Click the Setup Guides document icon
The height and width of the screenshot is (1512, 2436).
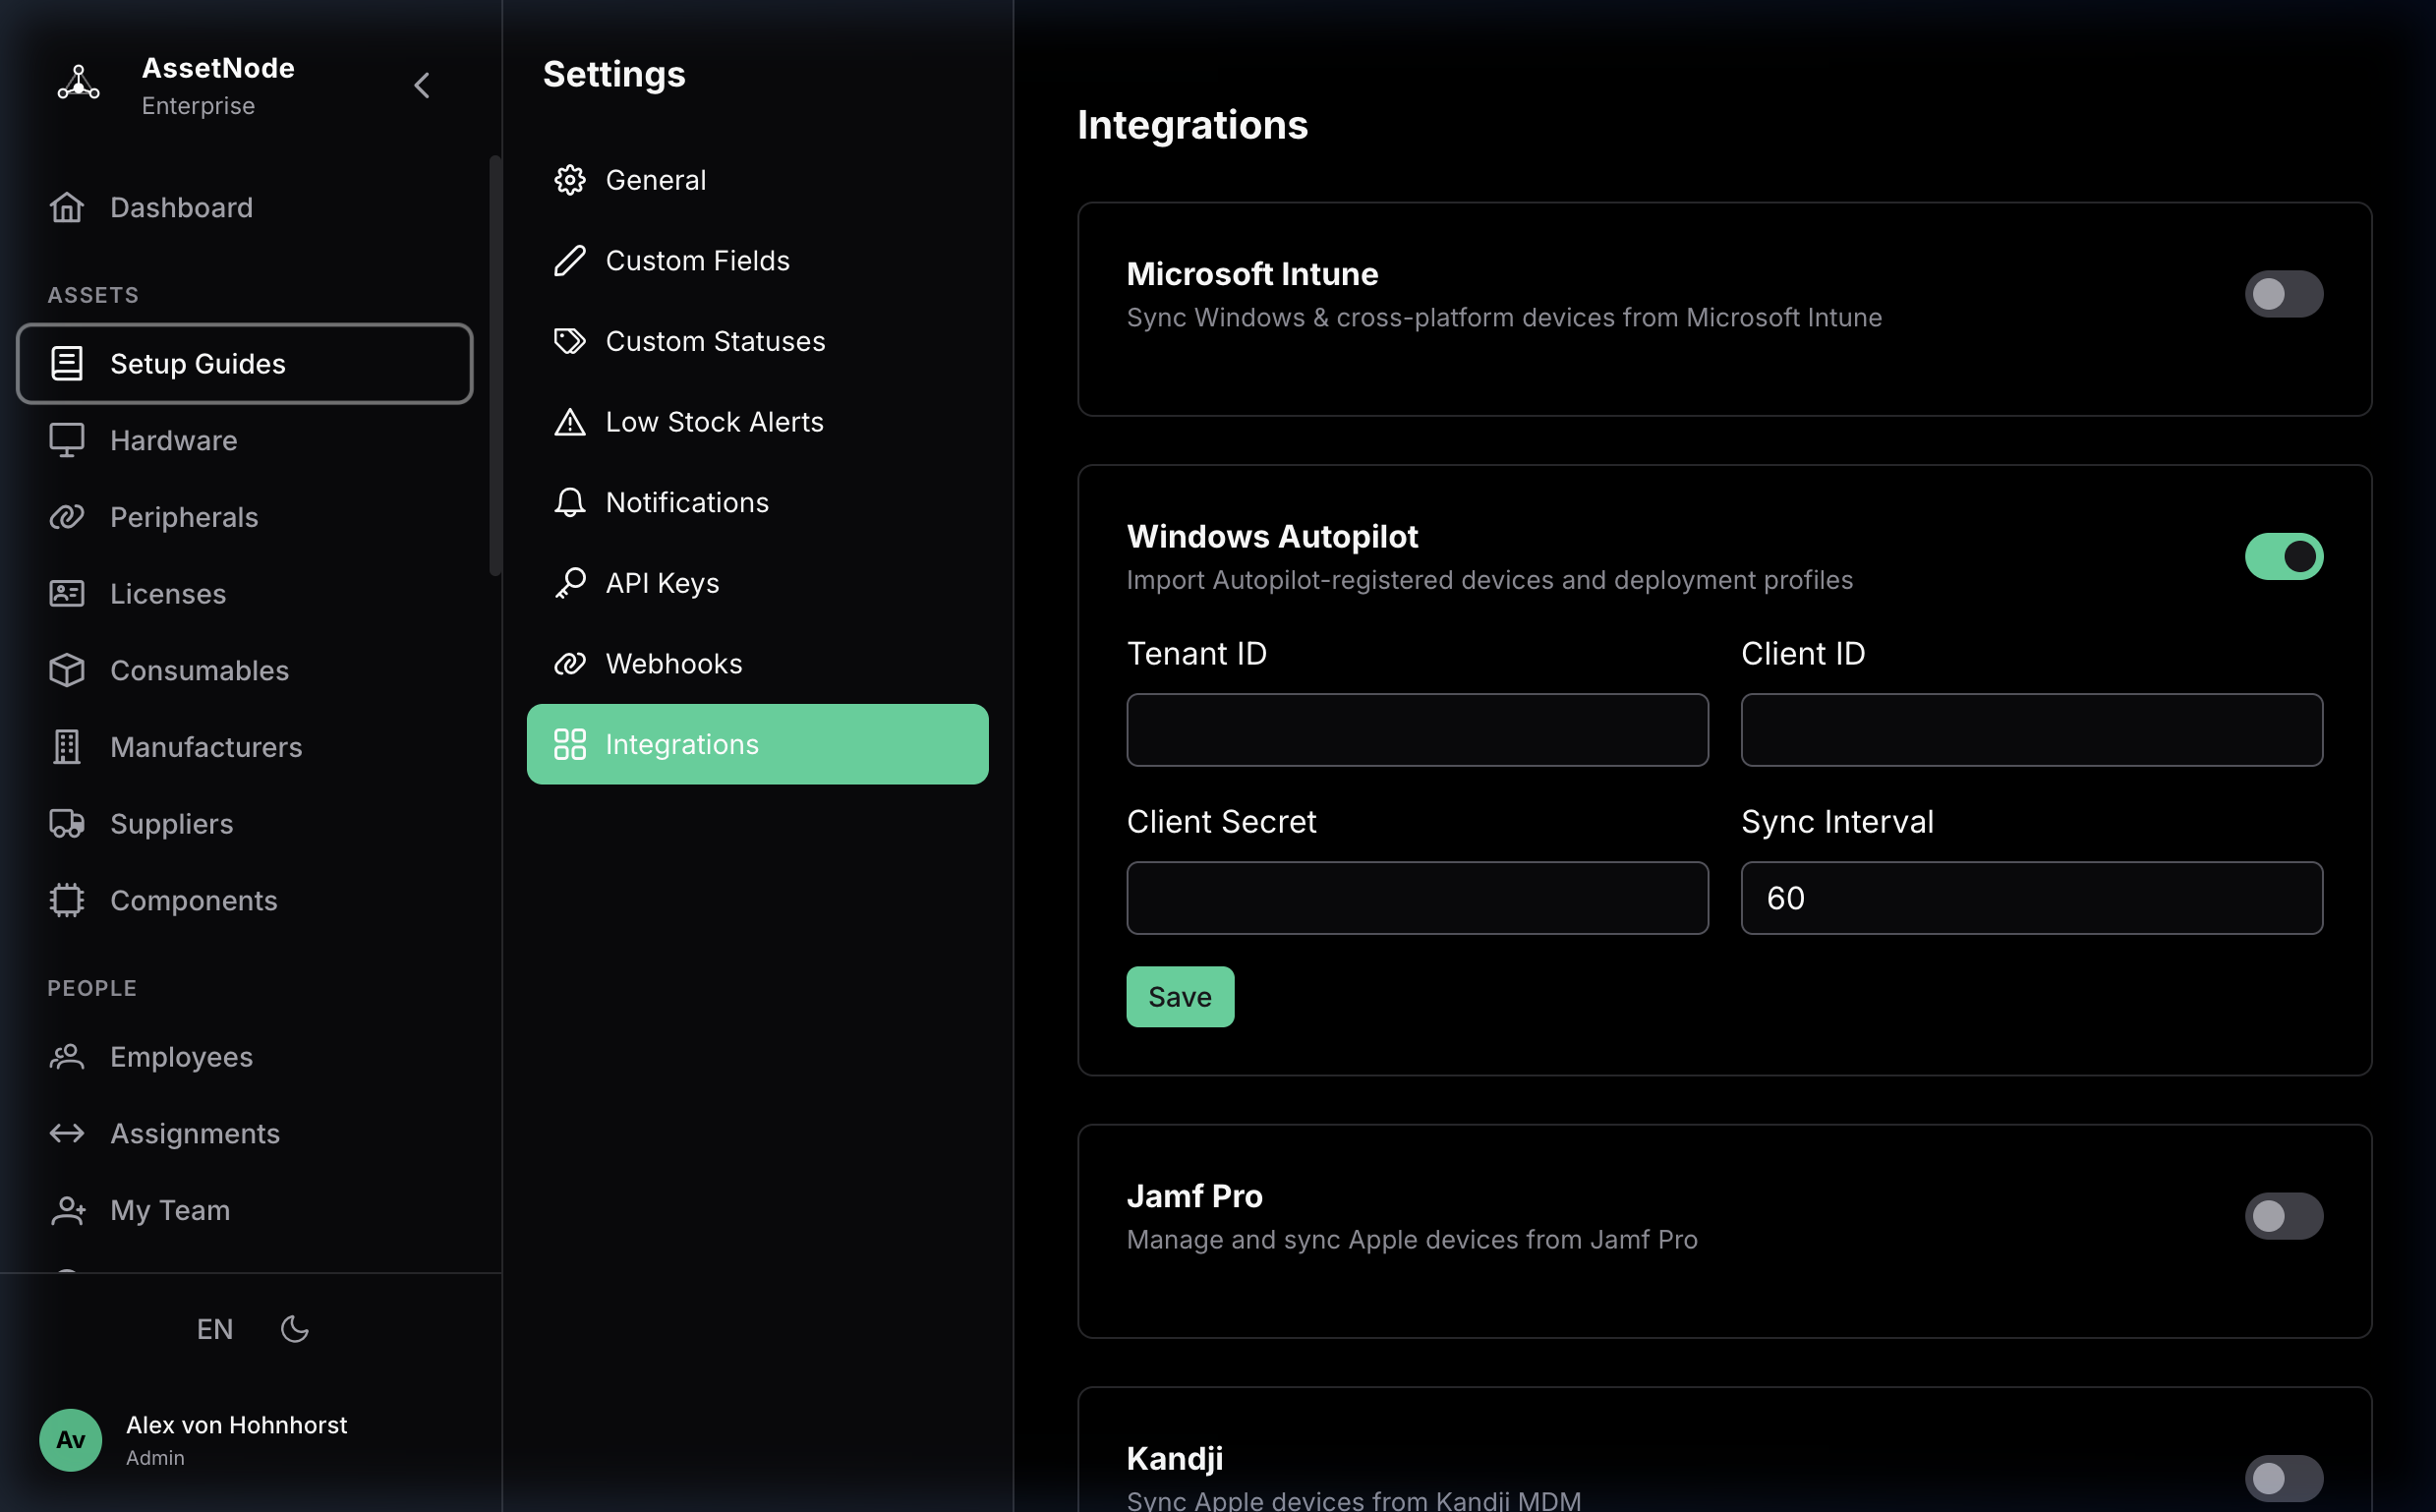point(67,363)
